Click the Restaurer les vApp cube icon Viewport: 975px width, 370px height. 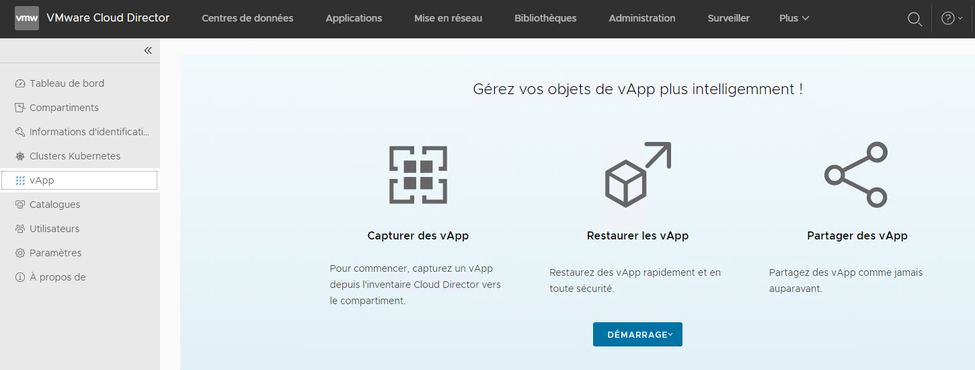click(x=637, y=175)
